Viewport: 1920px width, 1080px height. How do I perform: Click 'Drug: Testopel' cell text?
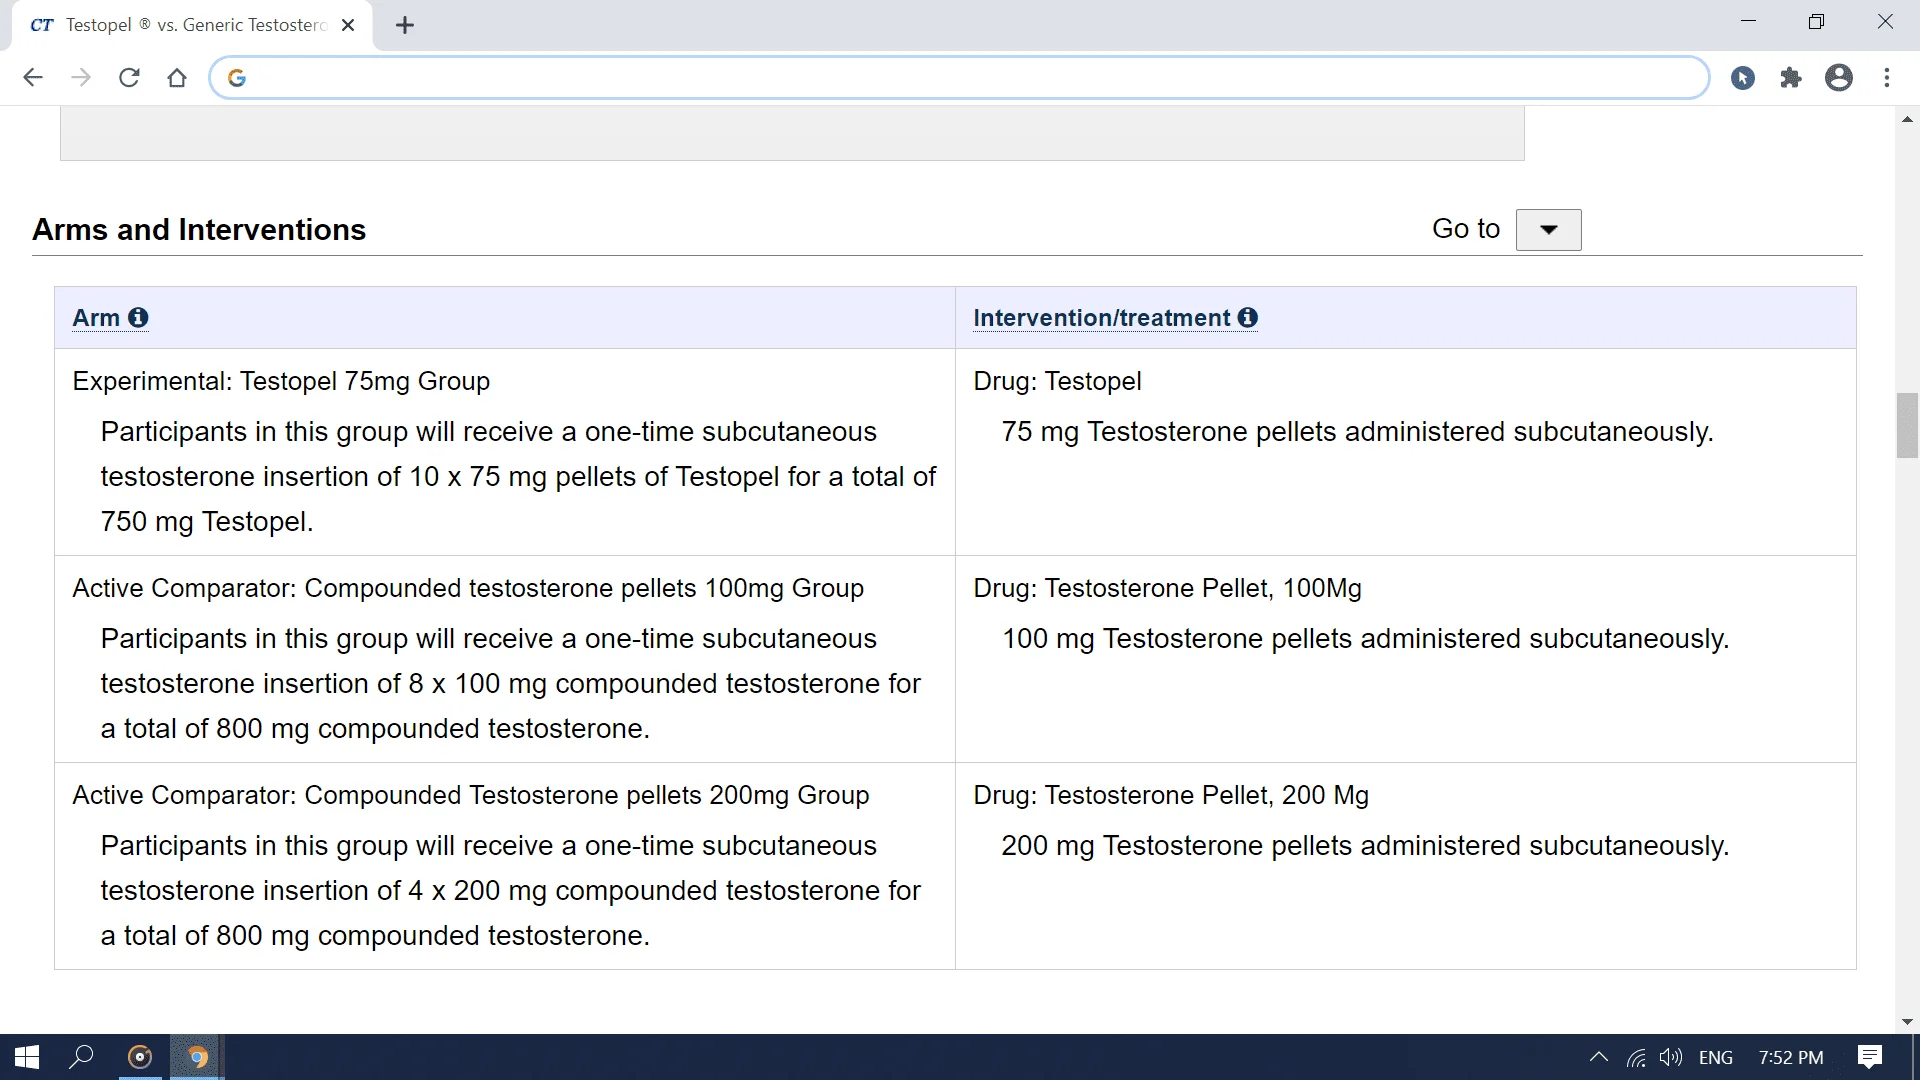tap(1057, 381)
